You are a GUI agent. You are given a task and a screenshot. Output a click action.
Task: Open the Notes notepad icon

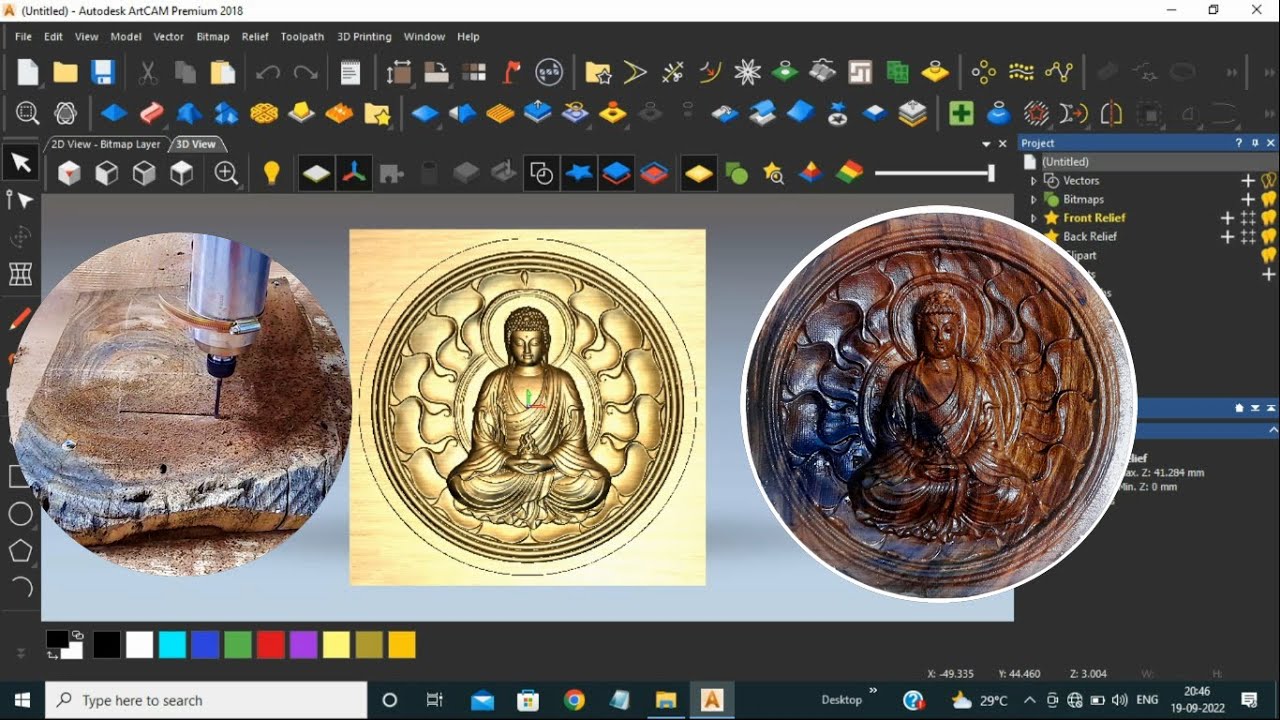[350, 72]
